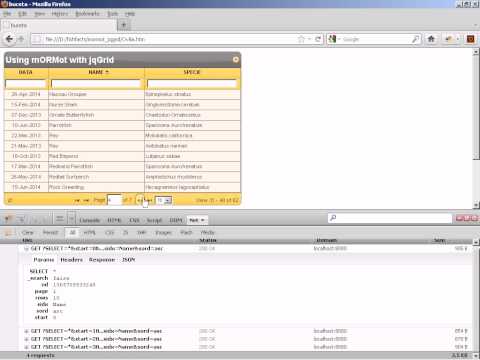Open the Params tab of the request
Screen dimensions: 480x360
point(44,260)
